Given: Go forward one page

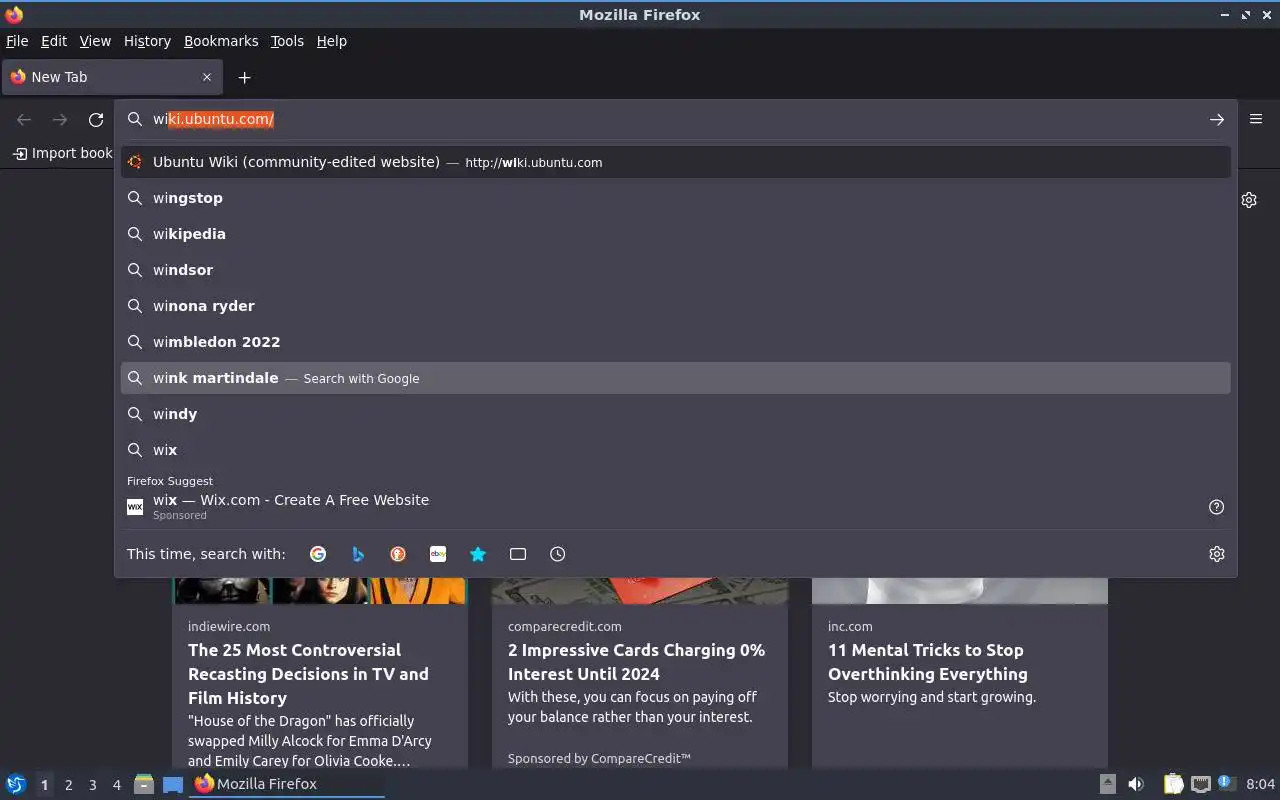Looking at the screenshot, I should (60, 120).
